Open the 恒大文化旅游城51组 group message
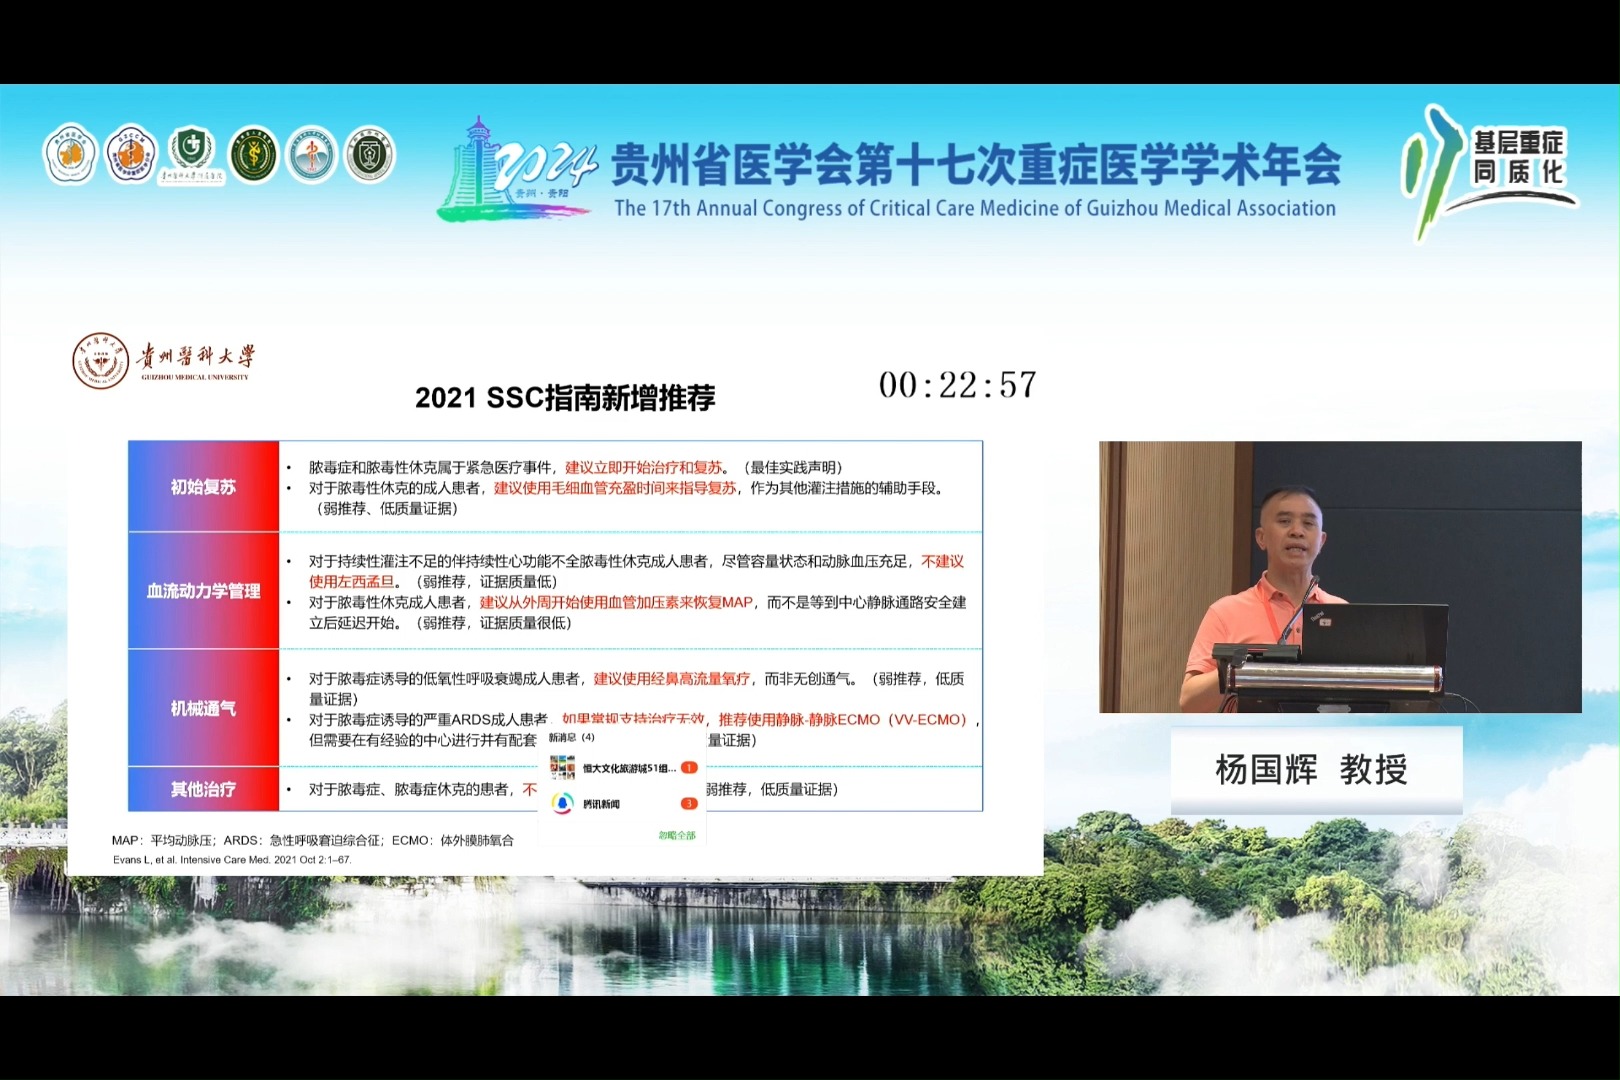 coord(623,768)
